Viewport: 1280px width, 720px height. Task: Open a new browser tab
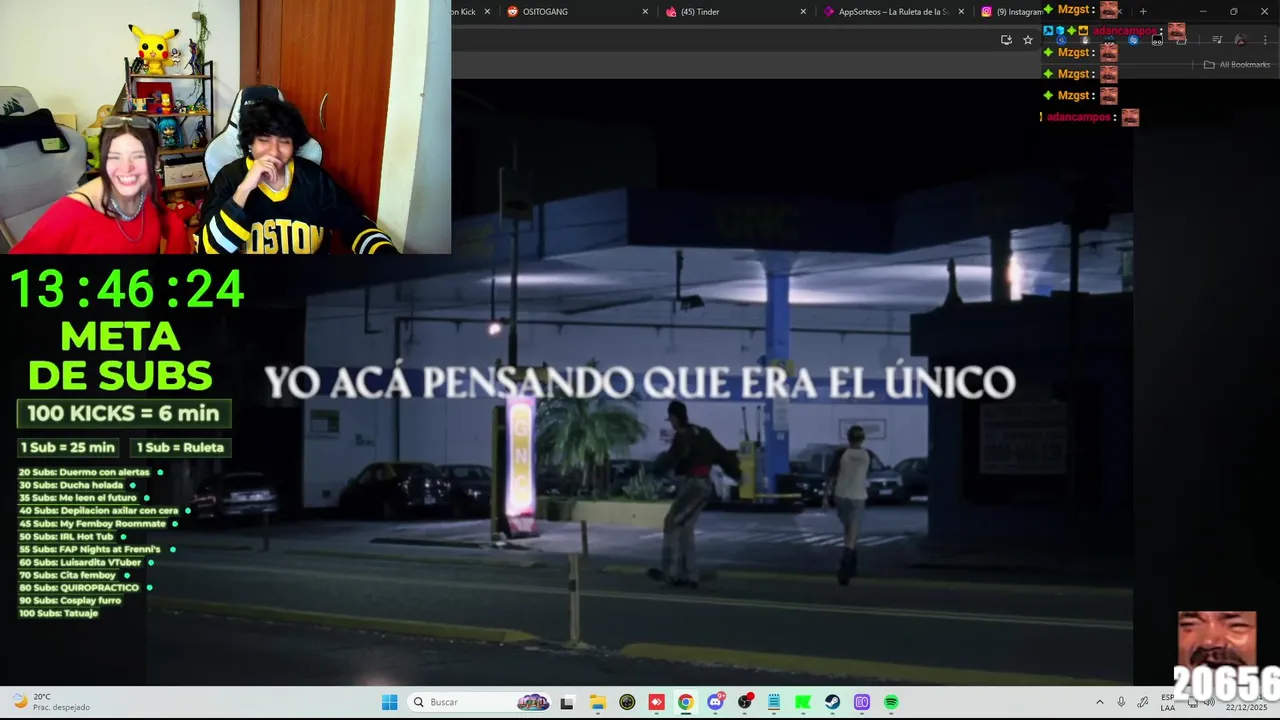click(1143, 12)
